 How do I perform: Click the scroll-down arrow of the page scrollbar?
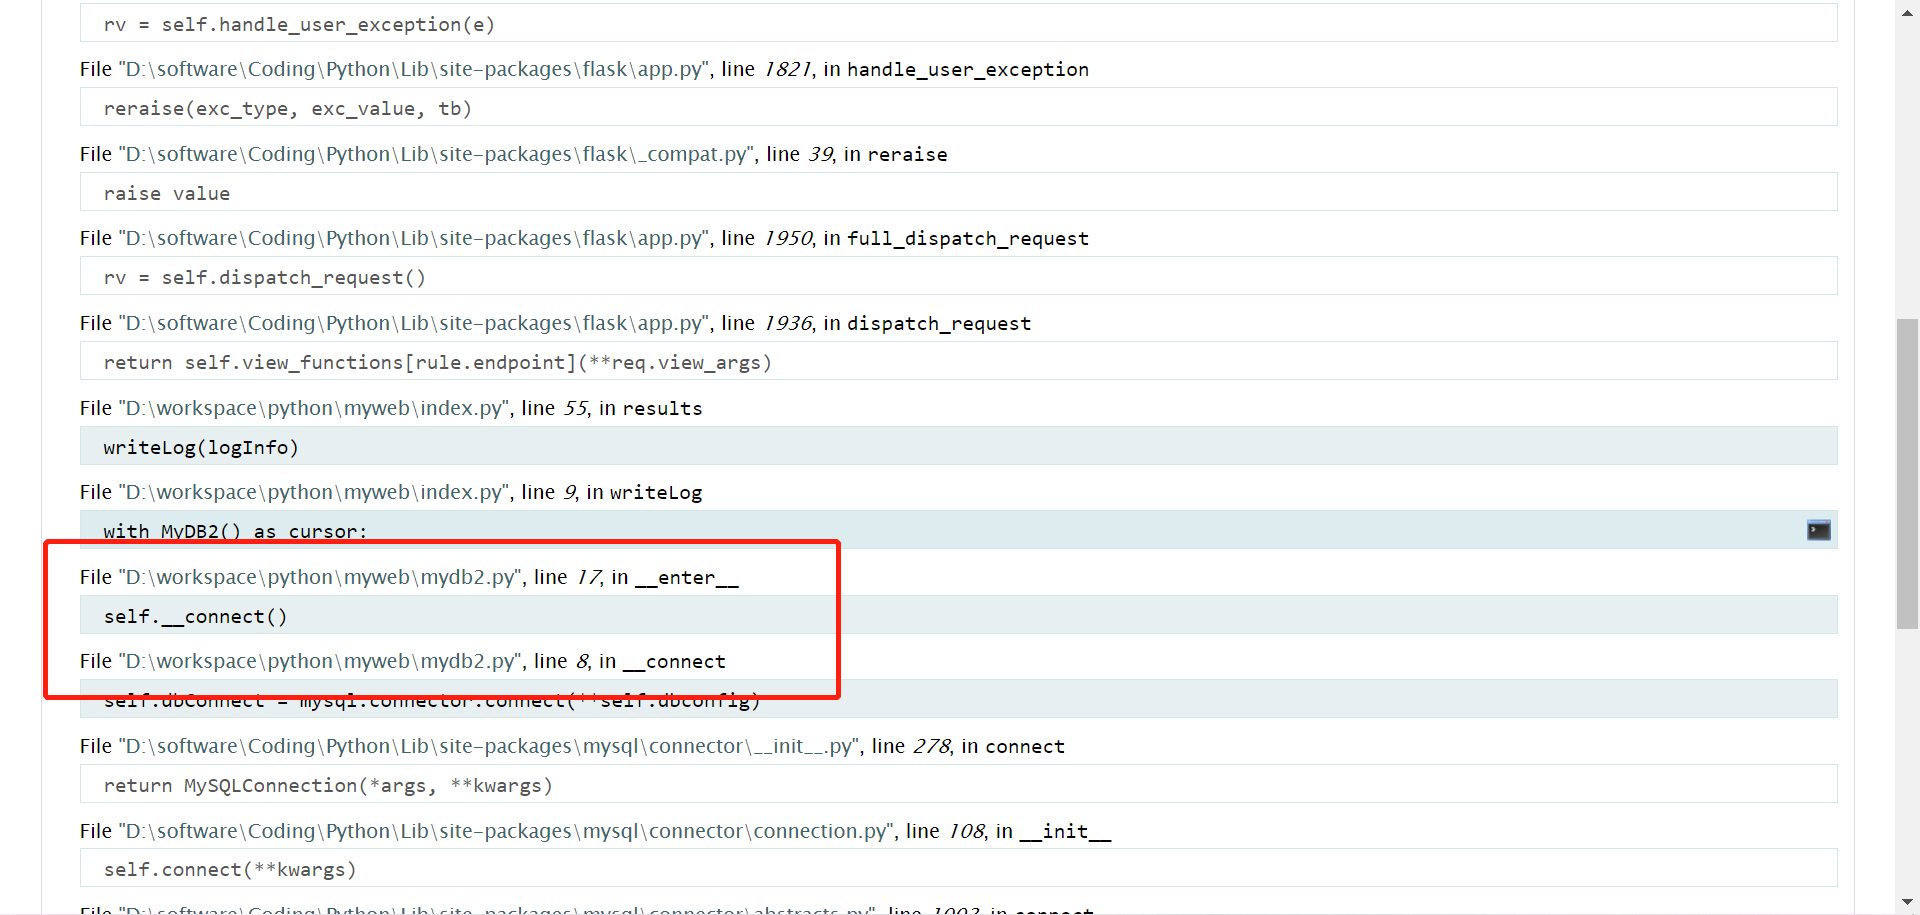click(x=1907, y=904)
